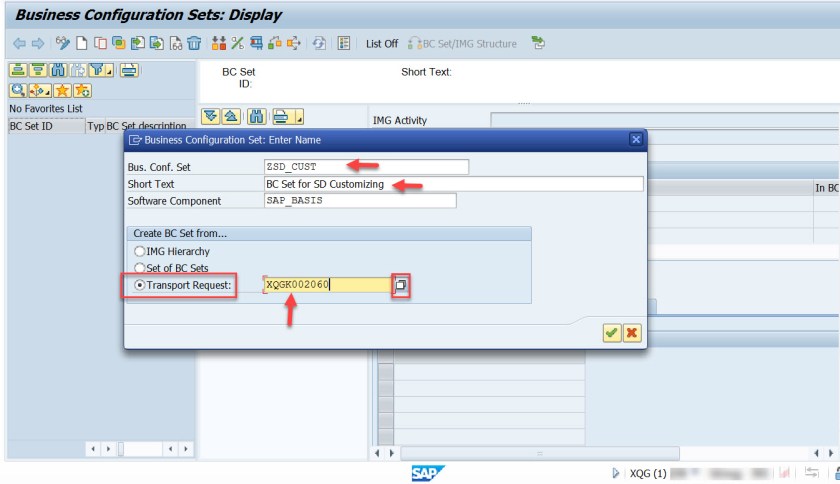840x484 pixels.
Task: Click left panel's last scroll-right arrow
Action: (185, 449)
